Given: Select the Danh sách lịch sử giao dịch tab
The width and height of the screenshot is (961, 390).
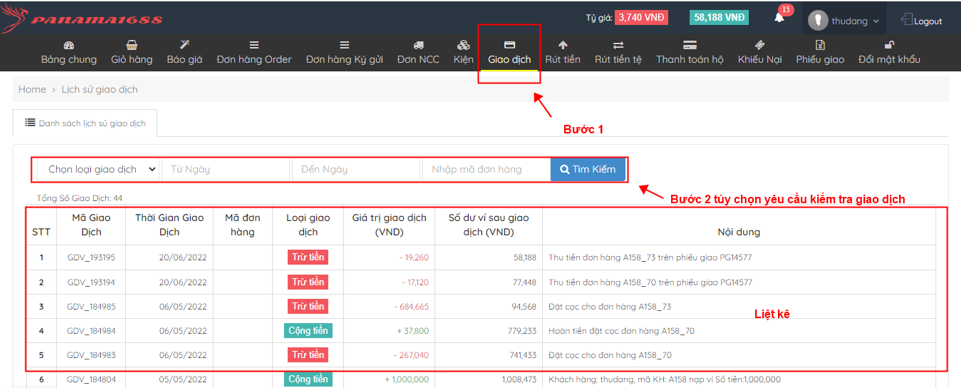Looking at the screenshot, I should [x=85, y=123].
